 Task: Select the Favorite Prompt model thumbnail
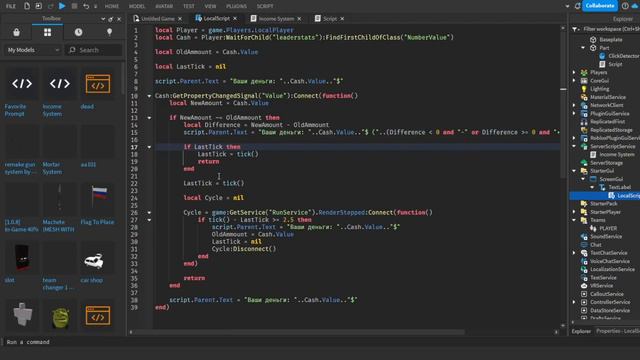[x=22, y=84]
